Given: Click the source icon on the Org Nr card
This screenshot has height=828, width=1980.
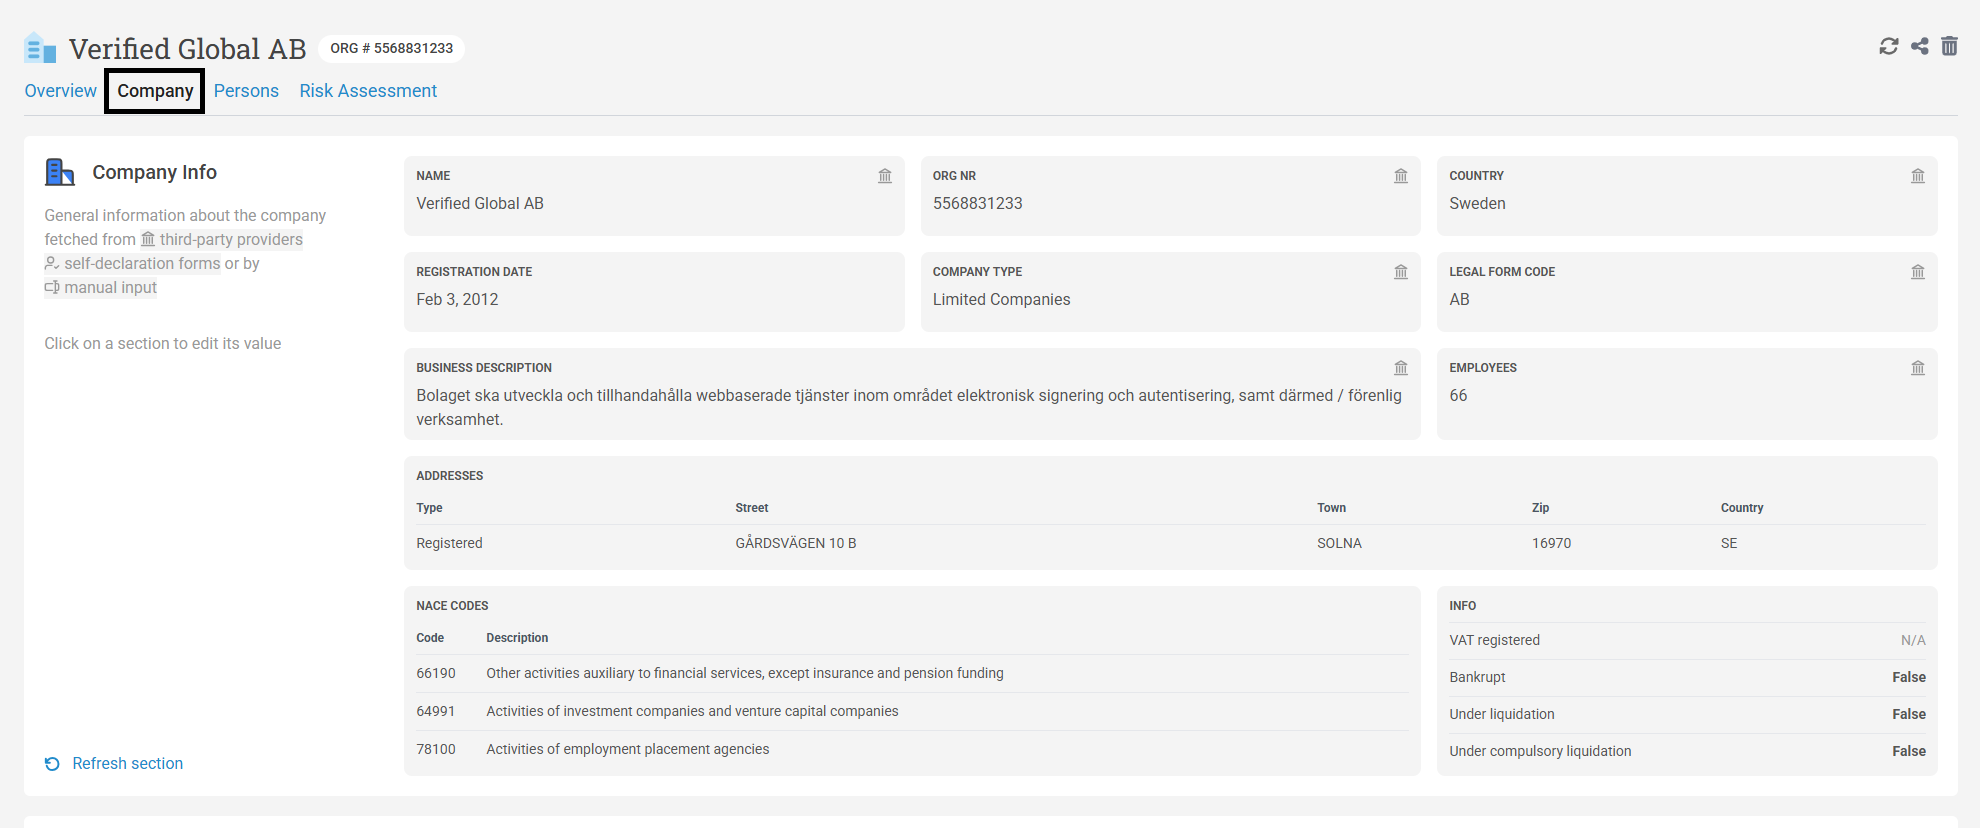Looking at the screenshot, I should click(1401, 176).
